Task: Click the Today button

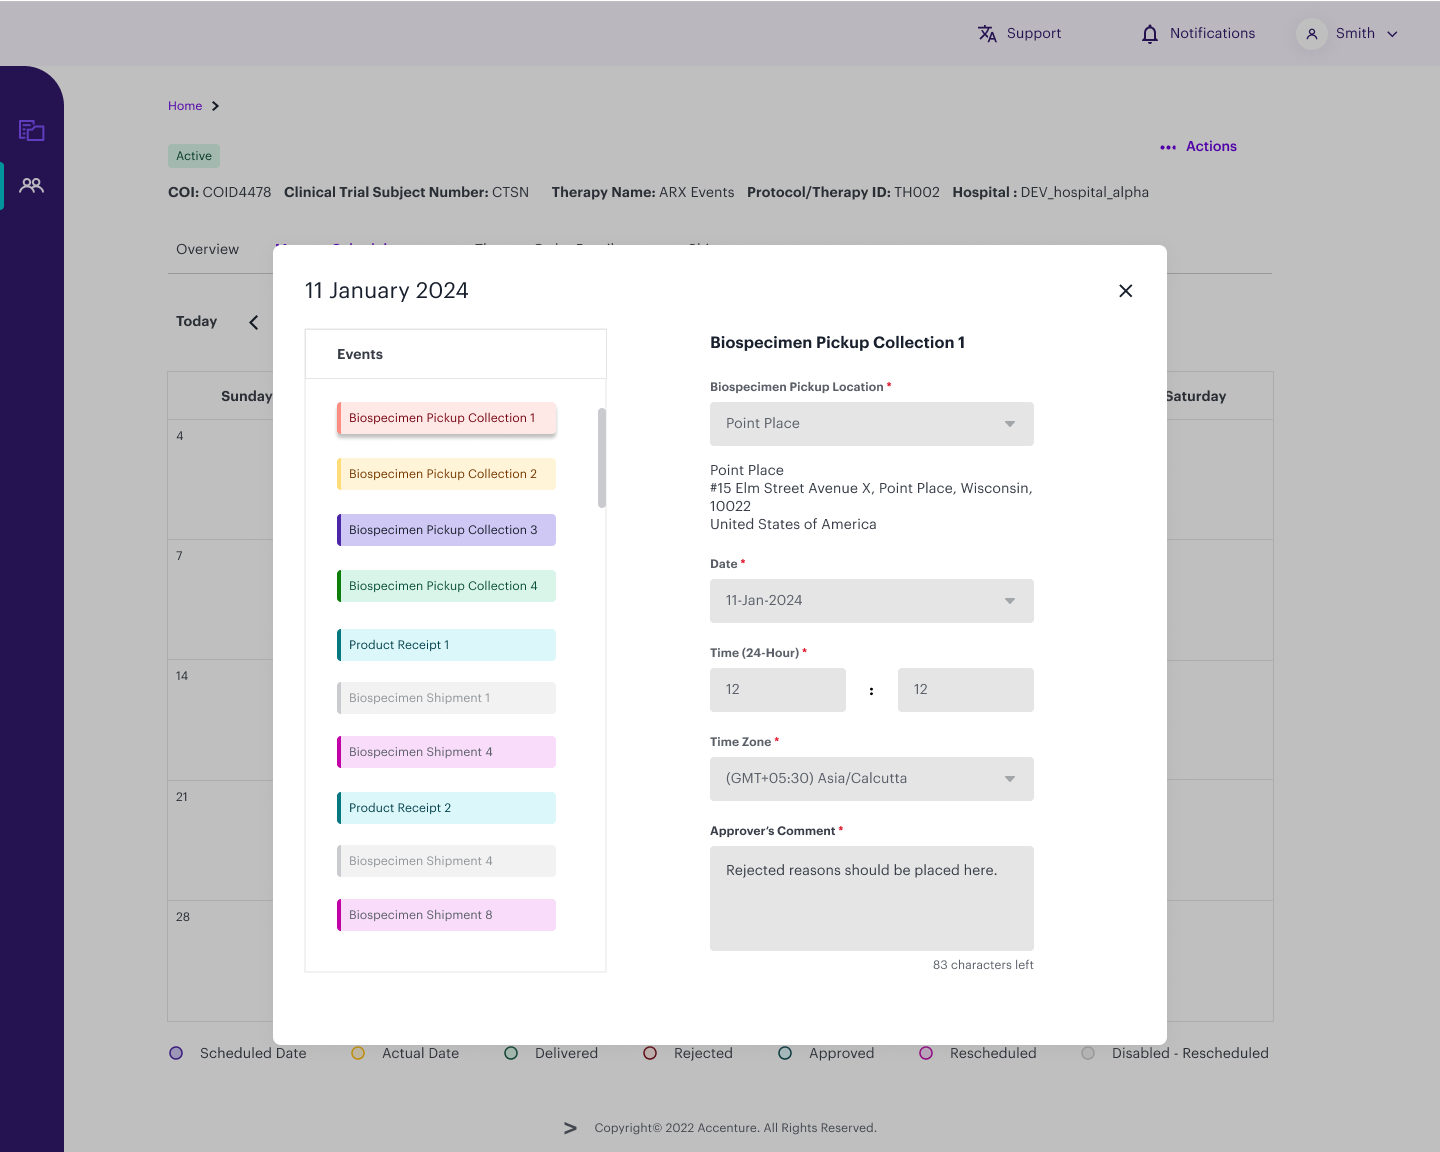Action: coord(196,321)
